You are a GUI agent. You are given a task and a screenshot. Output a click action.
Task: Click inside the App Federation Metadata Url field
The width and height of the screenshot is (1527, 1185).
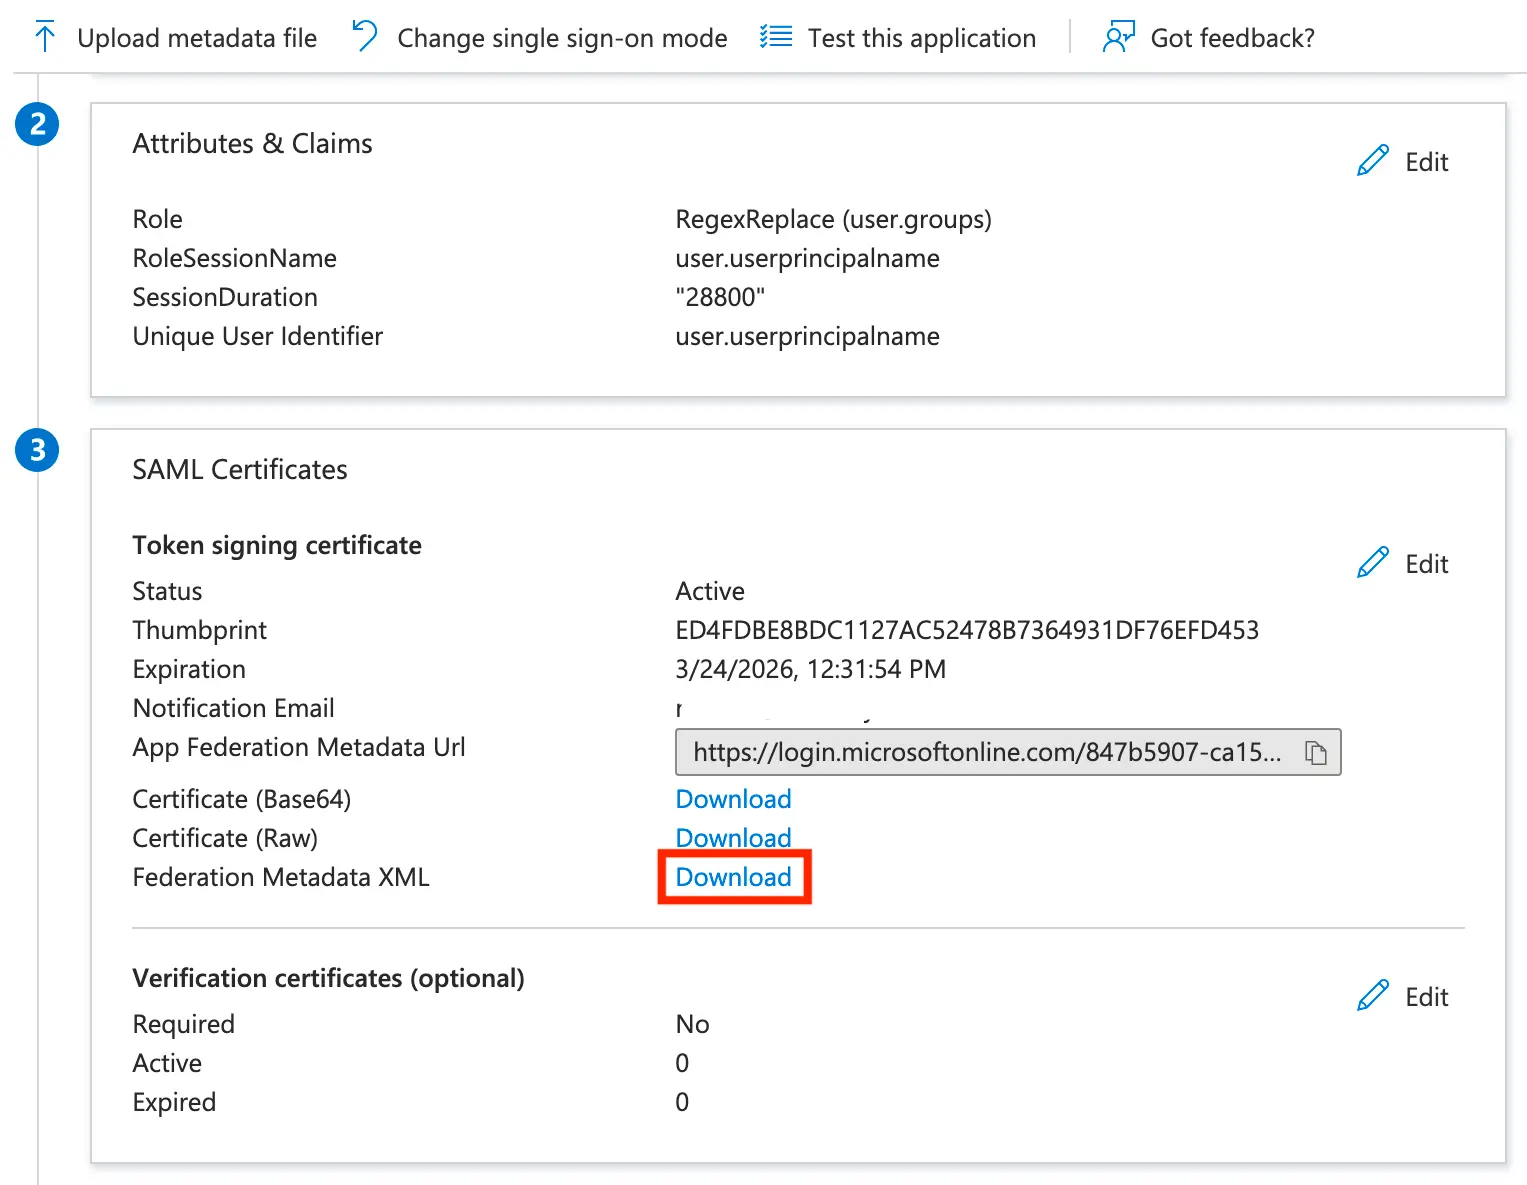coord(985,753)
